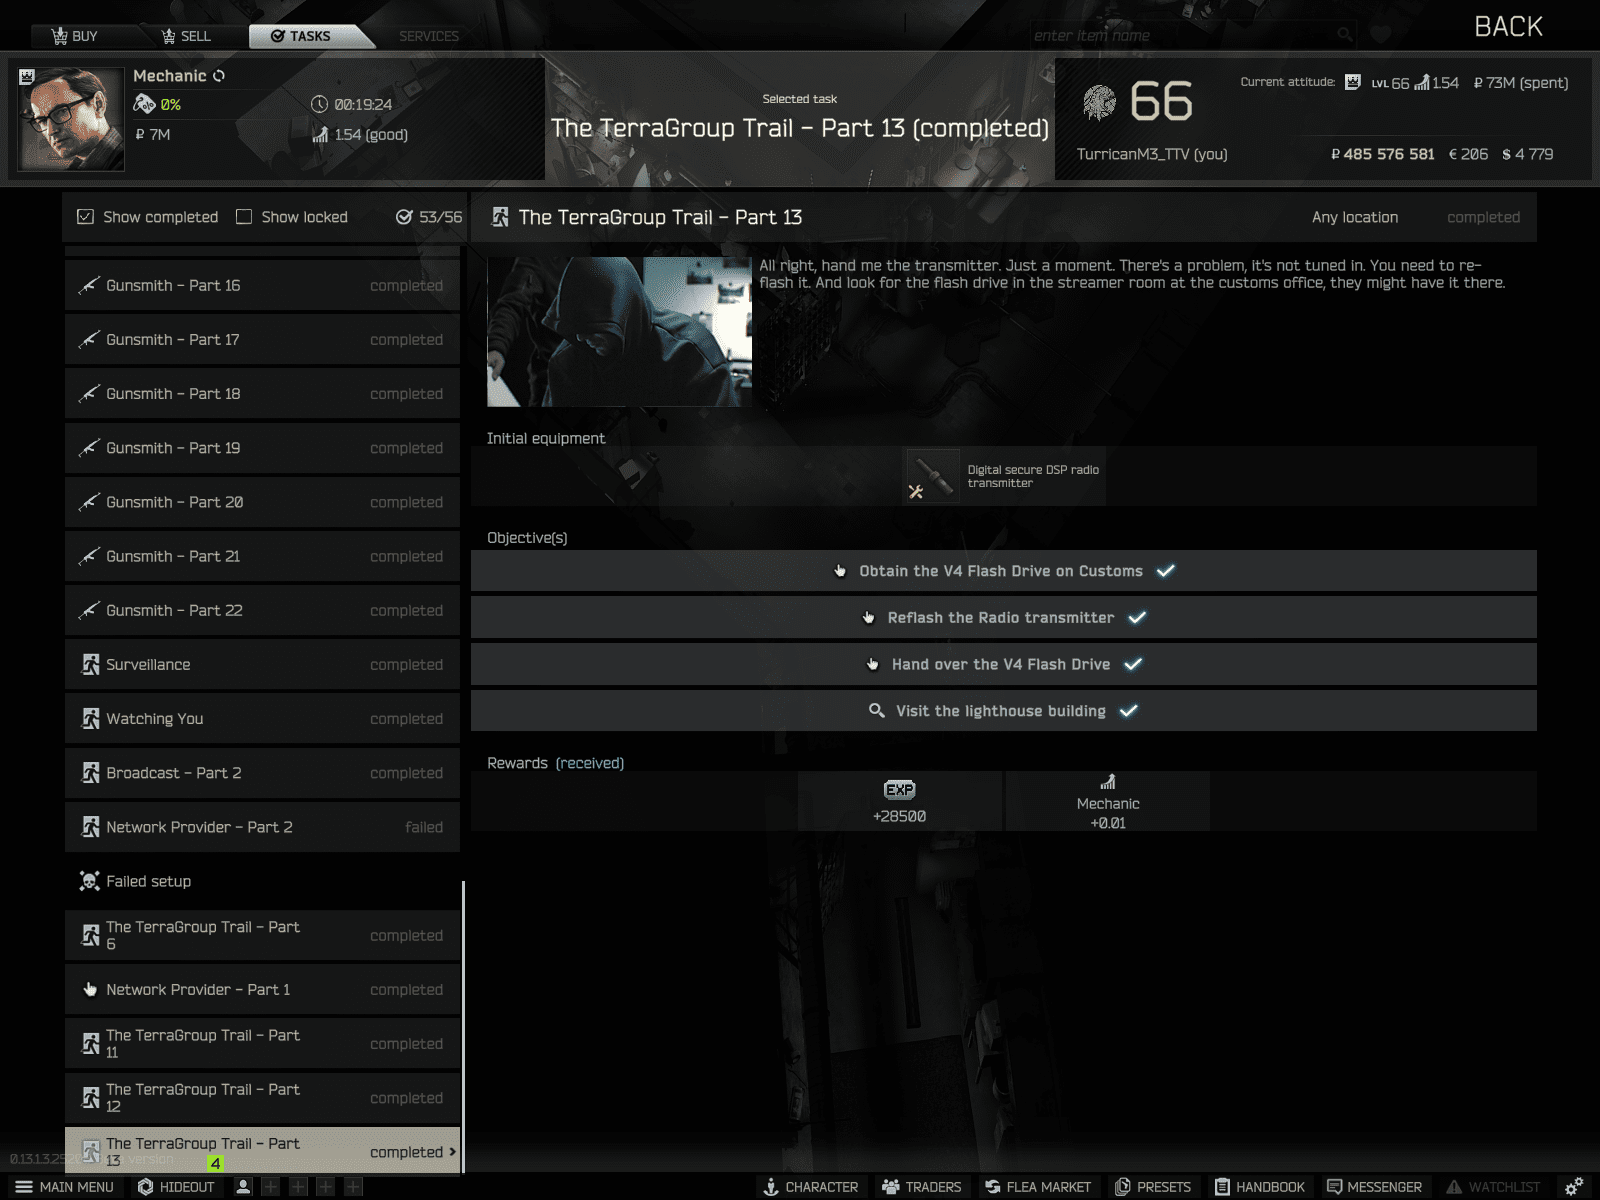The width and height of the screenshot is (1600, 1200).
Task: Open the MAIN MENU
Action: pos(64,1187)
